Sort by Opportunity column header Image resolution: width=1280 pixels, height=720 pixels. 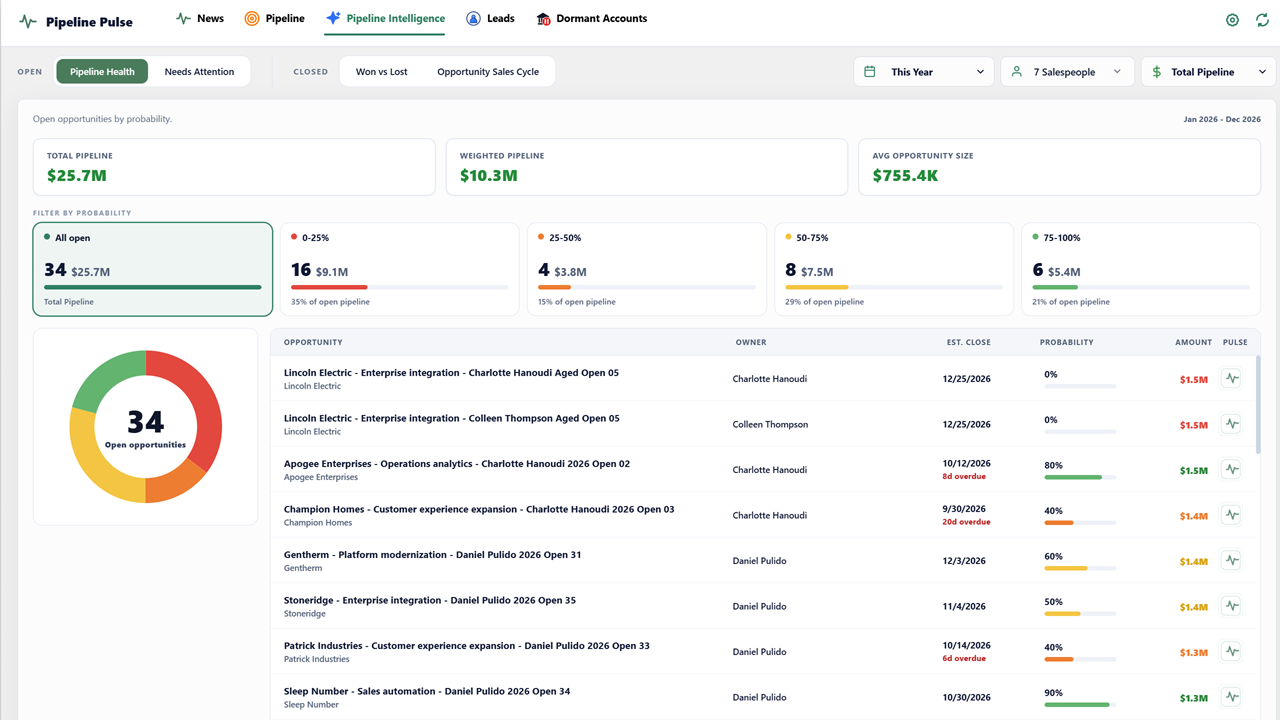coord(313,342)
